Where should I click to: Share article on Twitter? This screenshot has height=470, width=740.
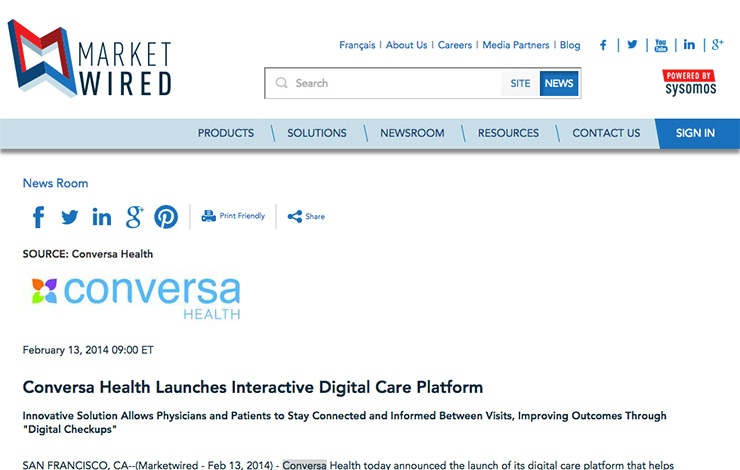click(70, 217)
